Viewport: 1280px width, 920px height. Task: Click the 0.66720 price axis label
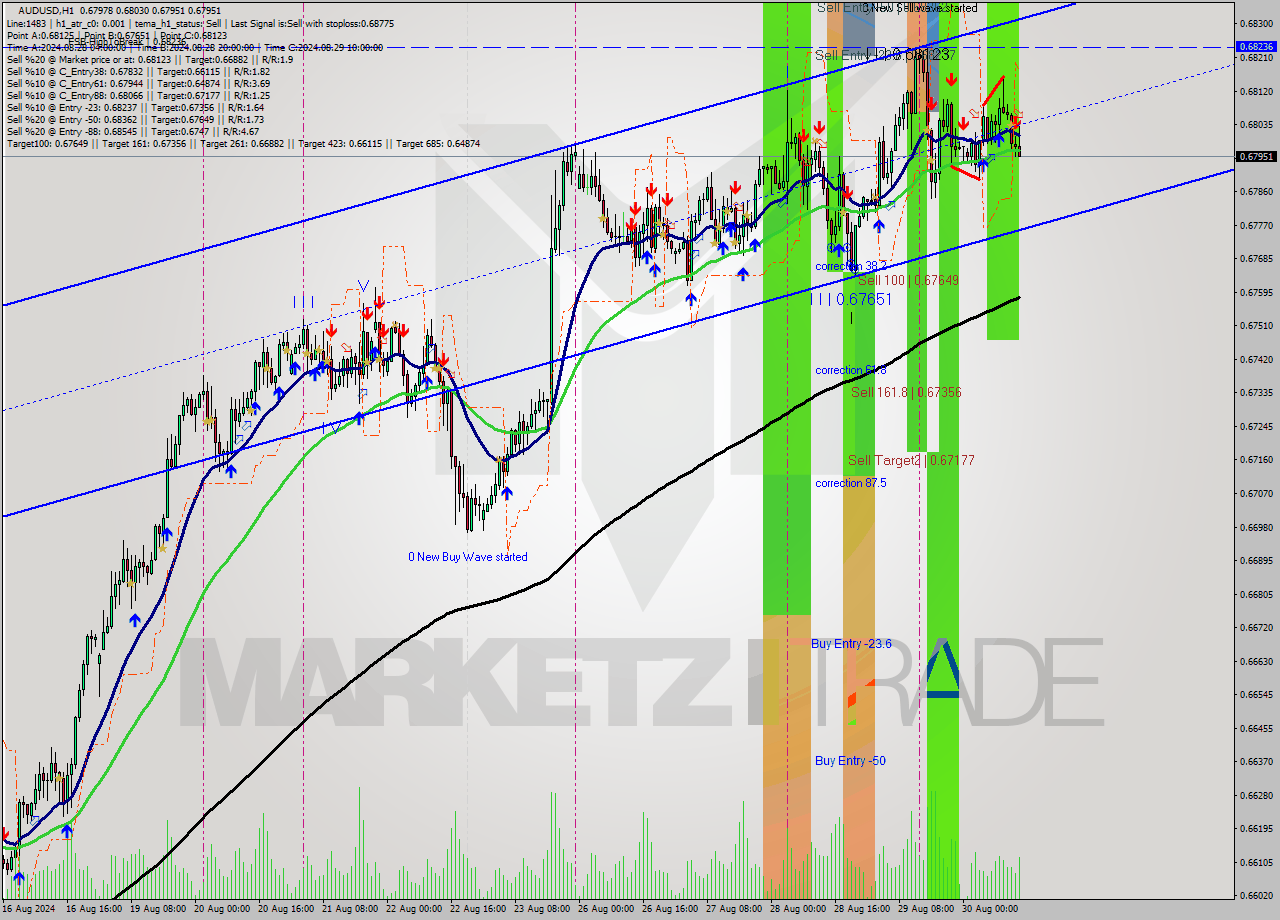(x=1256, y=627)
